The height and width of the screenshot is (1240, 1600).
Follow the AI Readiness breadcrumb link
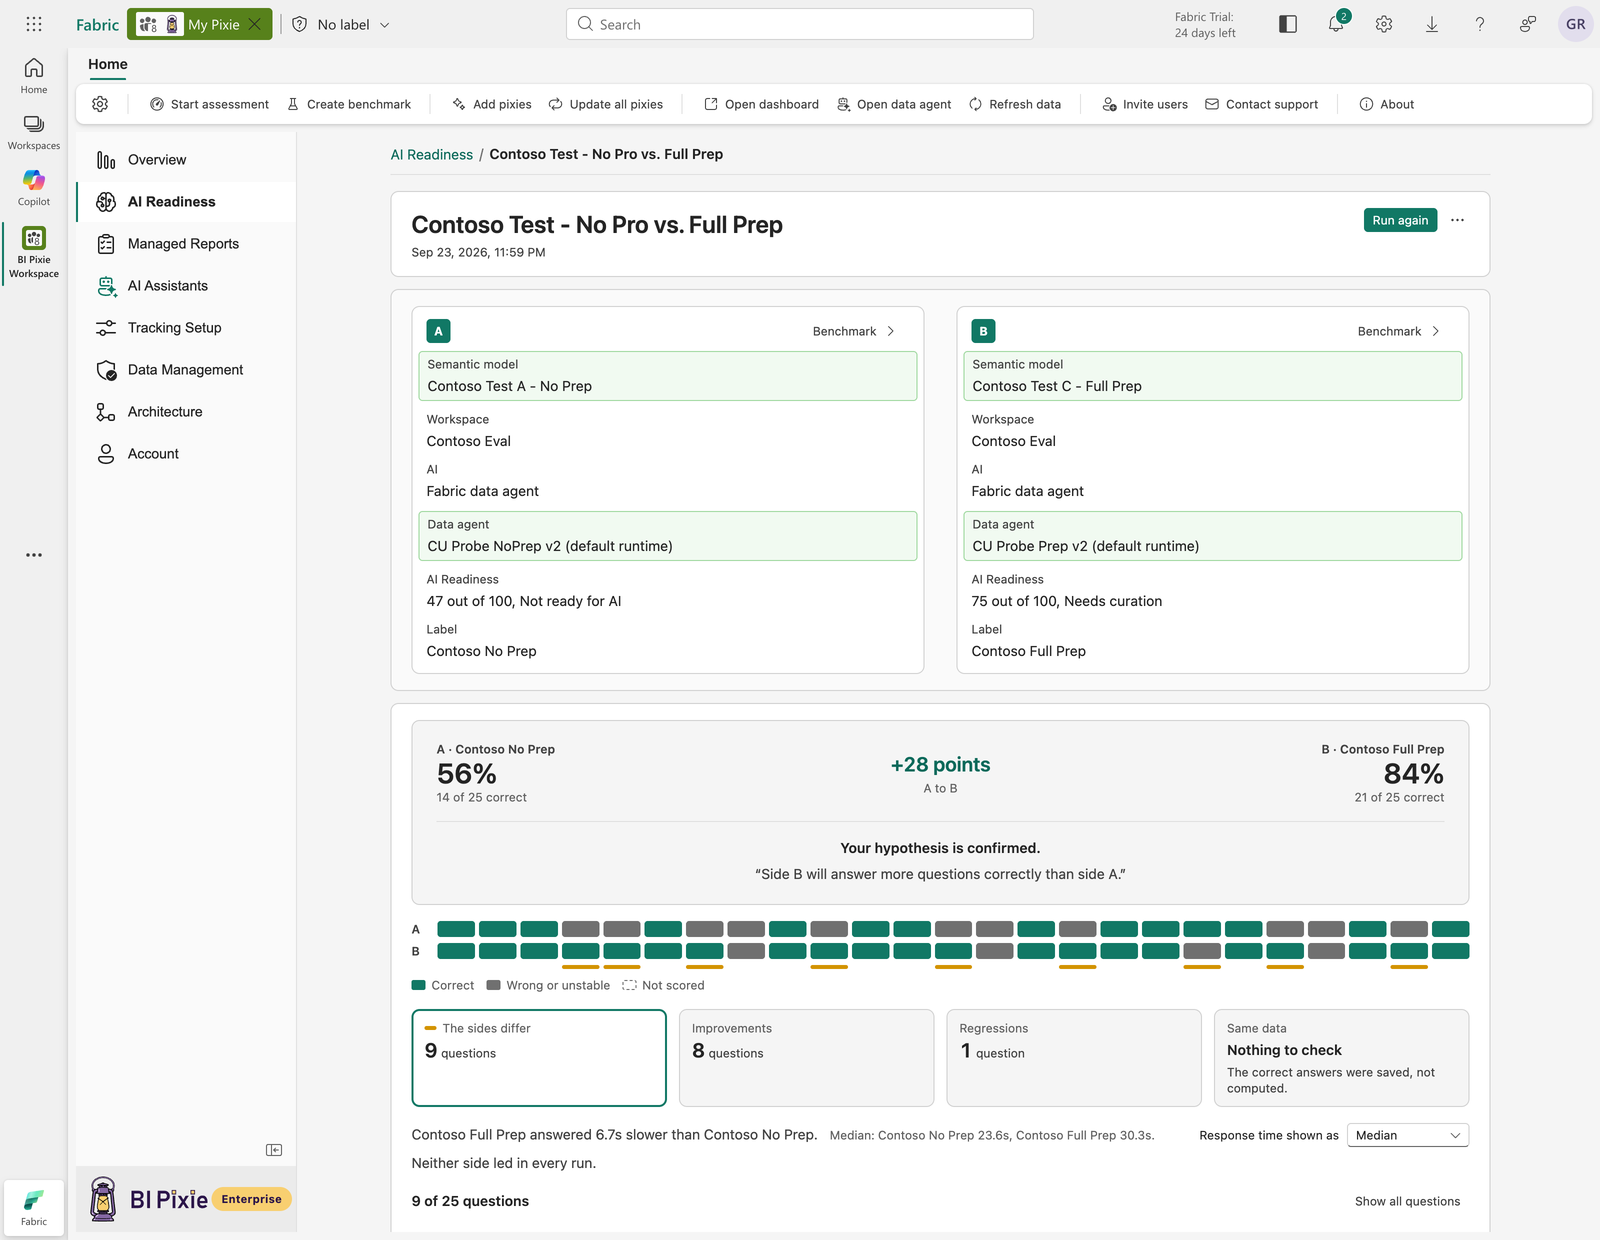[x=432, y=154]
